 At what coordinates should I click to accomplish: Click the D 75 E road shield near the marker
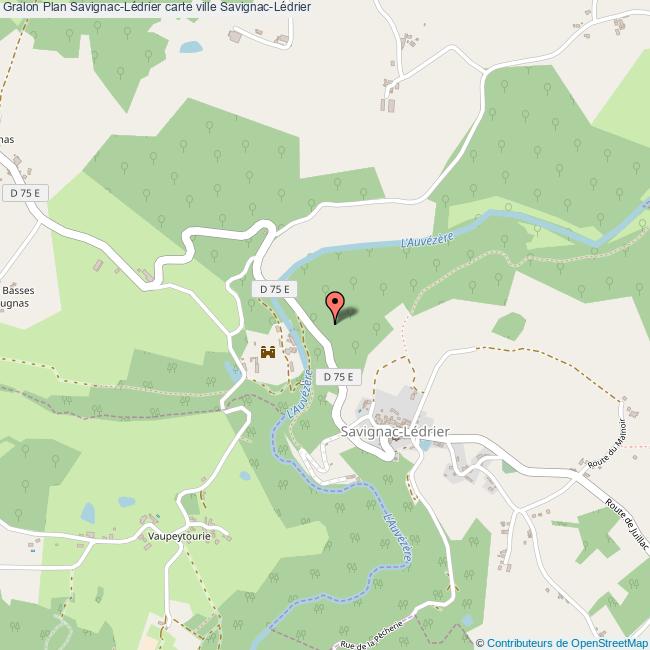click(x=274, y=289)
